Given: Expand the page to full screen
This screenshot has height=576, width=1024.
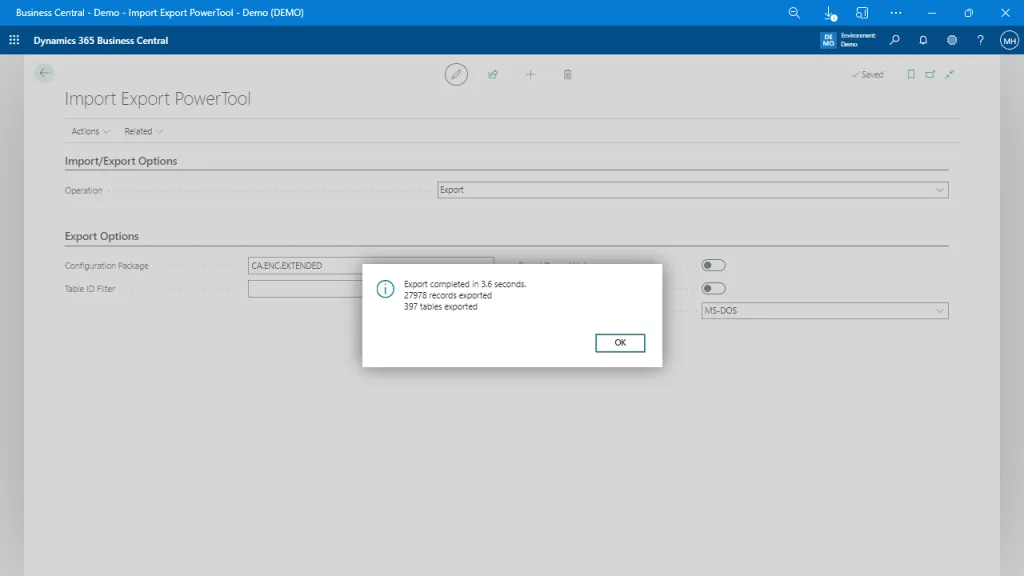Looking at the screenshot, I should coord(949,74).
